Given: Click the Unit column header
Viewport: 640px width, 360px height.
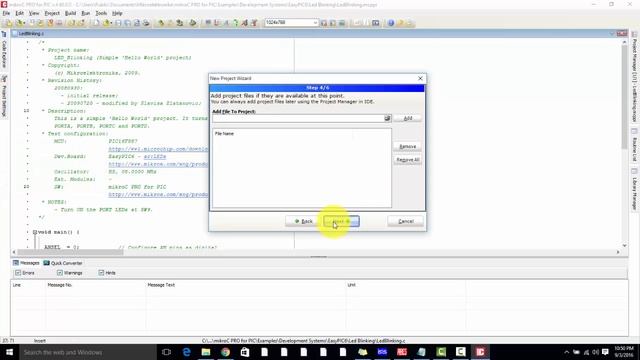Looking at the screenshot, I should 351,285.
